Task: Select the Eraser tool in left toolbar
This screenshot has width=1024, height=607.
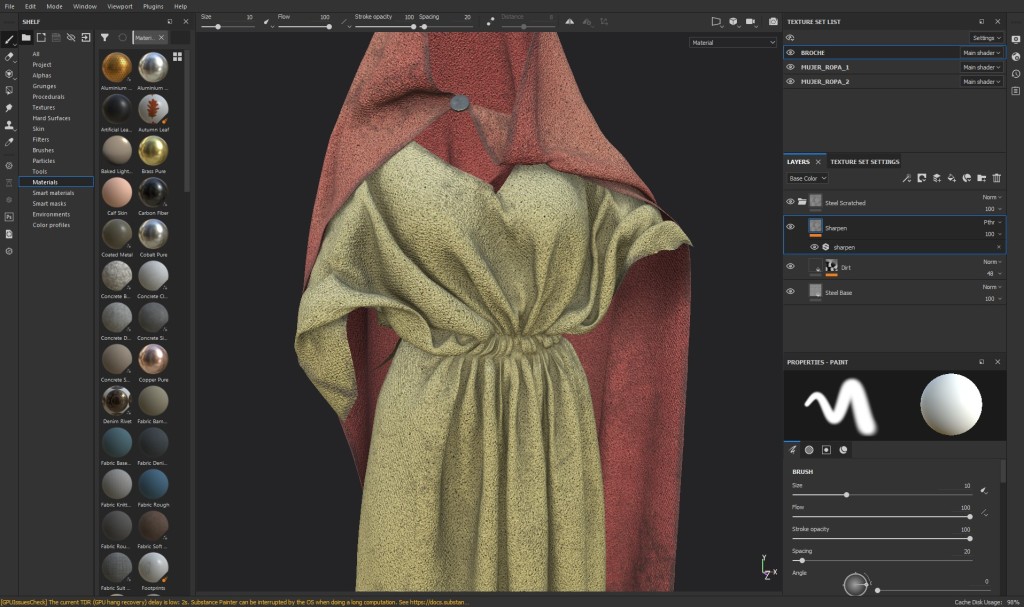Action: [x=9, y=57]
